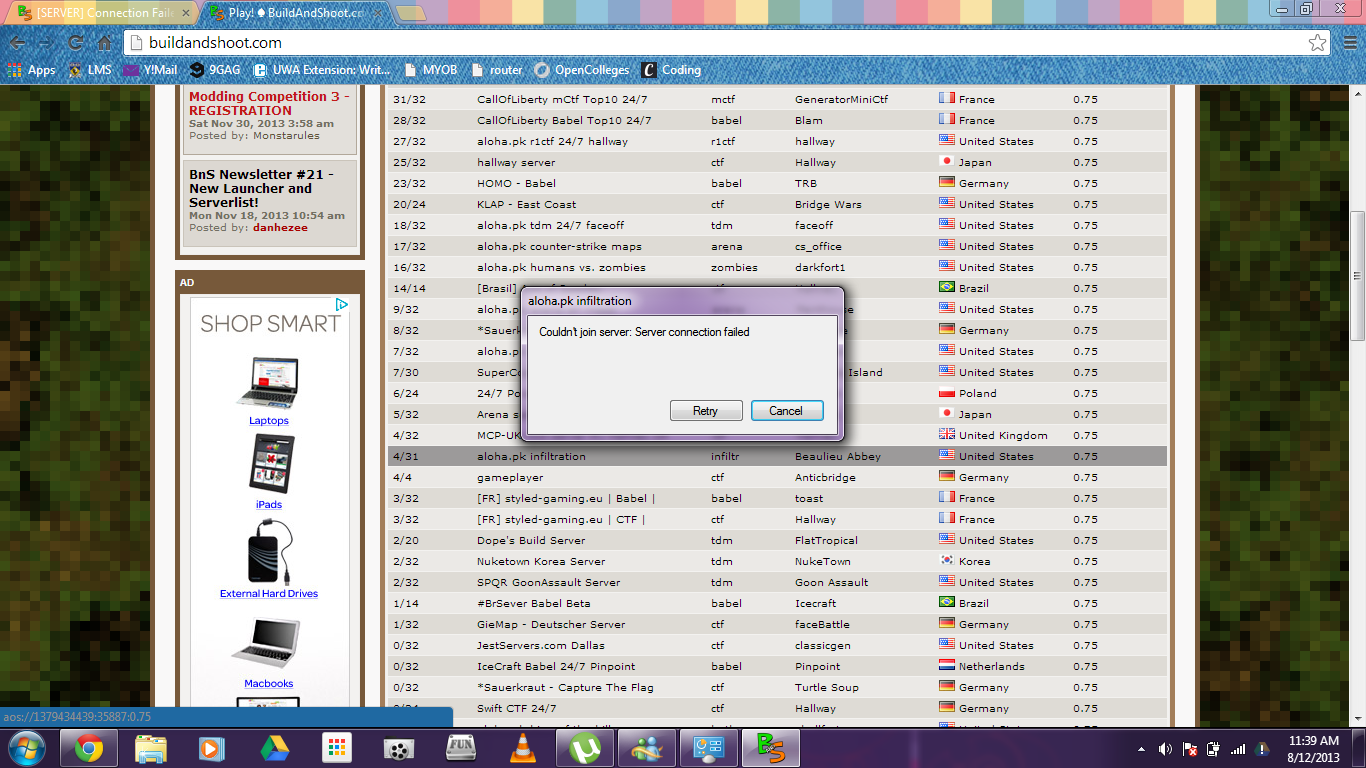The image size is (1366, 768).
Task: Click the Laptops ad link
Action: 269,421
